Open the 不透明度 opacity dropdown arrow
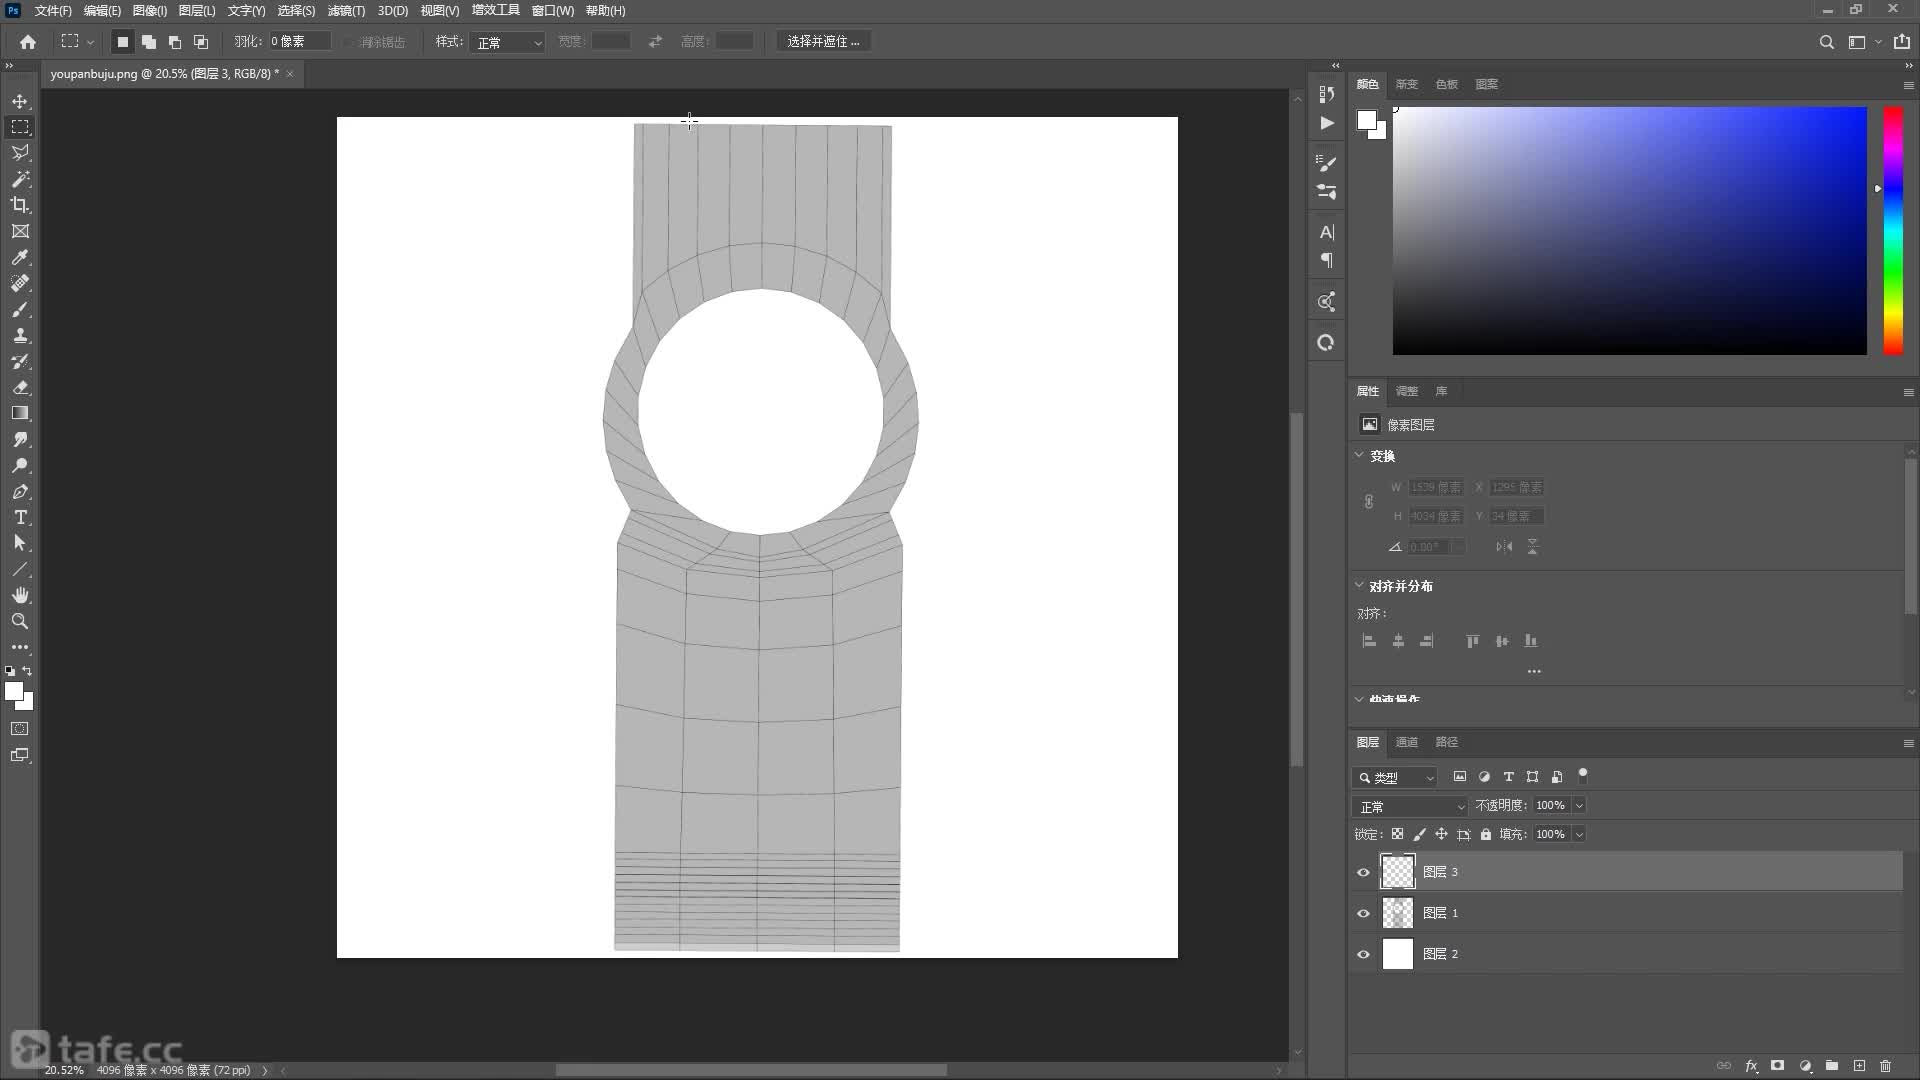1920x1080 pixels. click(1579, 806)
